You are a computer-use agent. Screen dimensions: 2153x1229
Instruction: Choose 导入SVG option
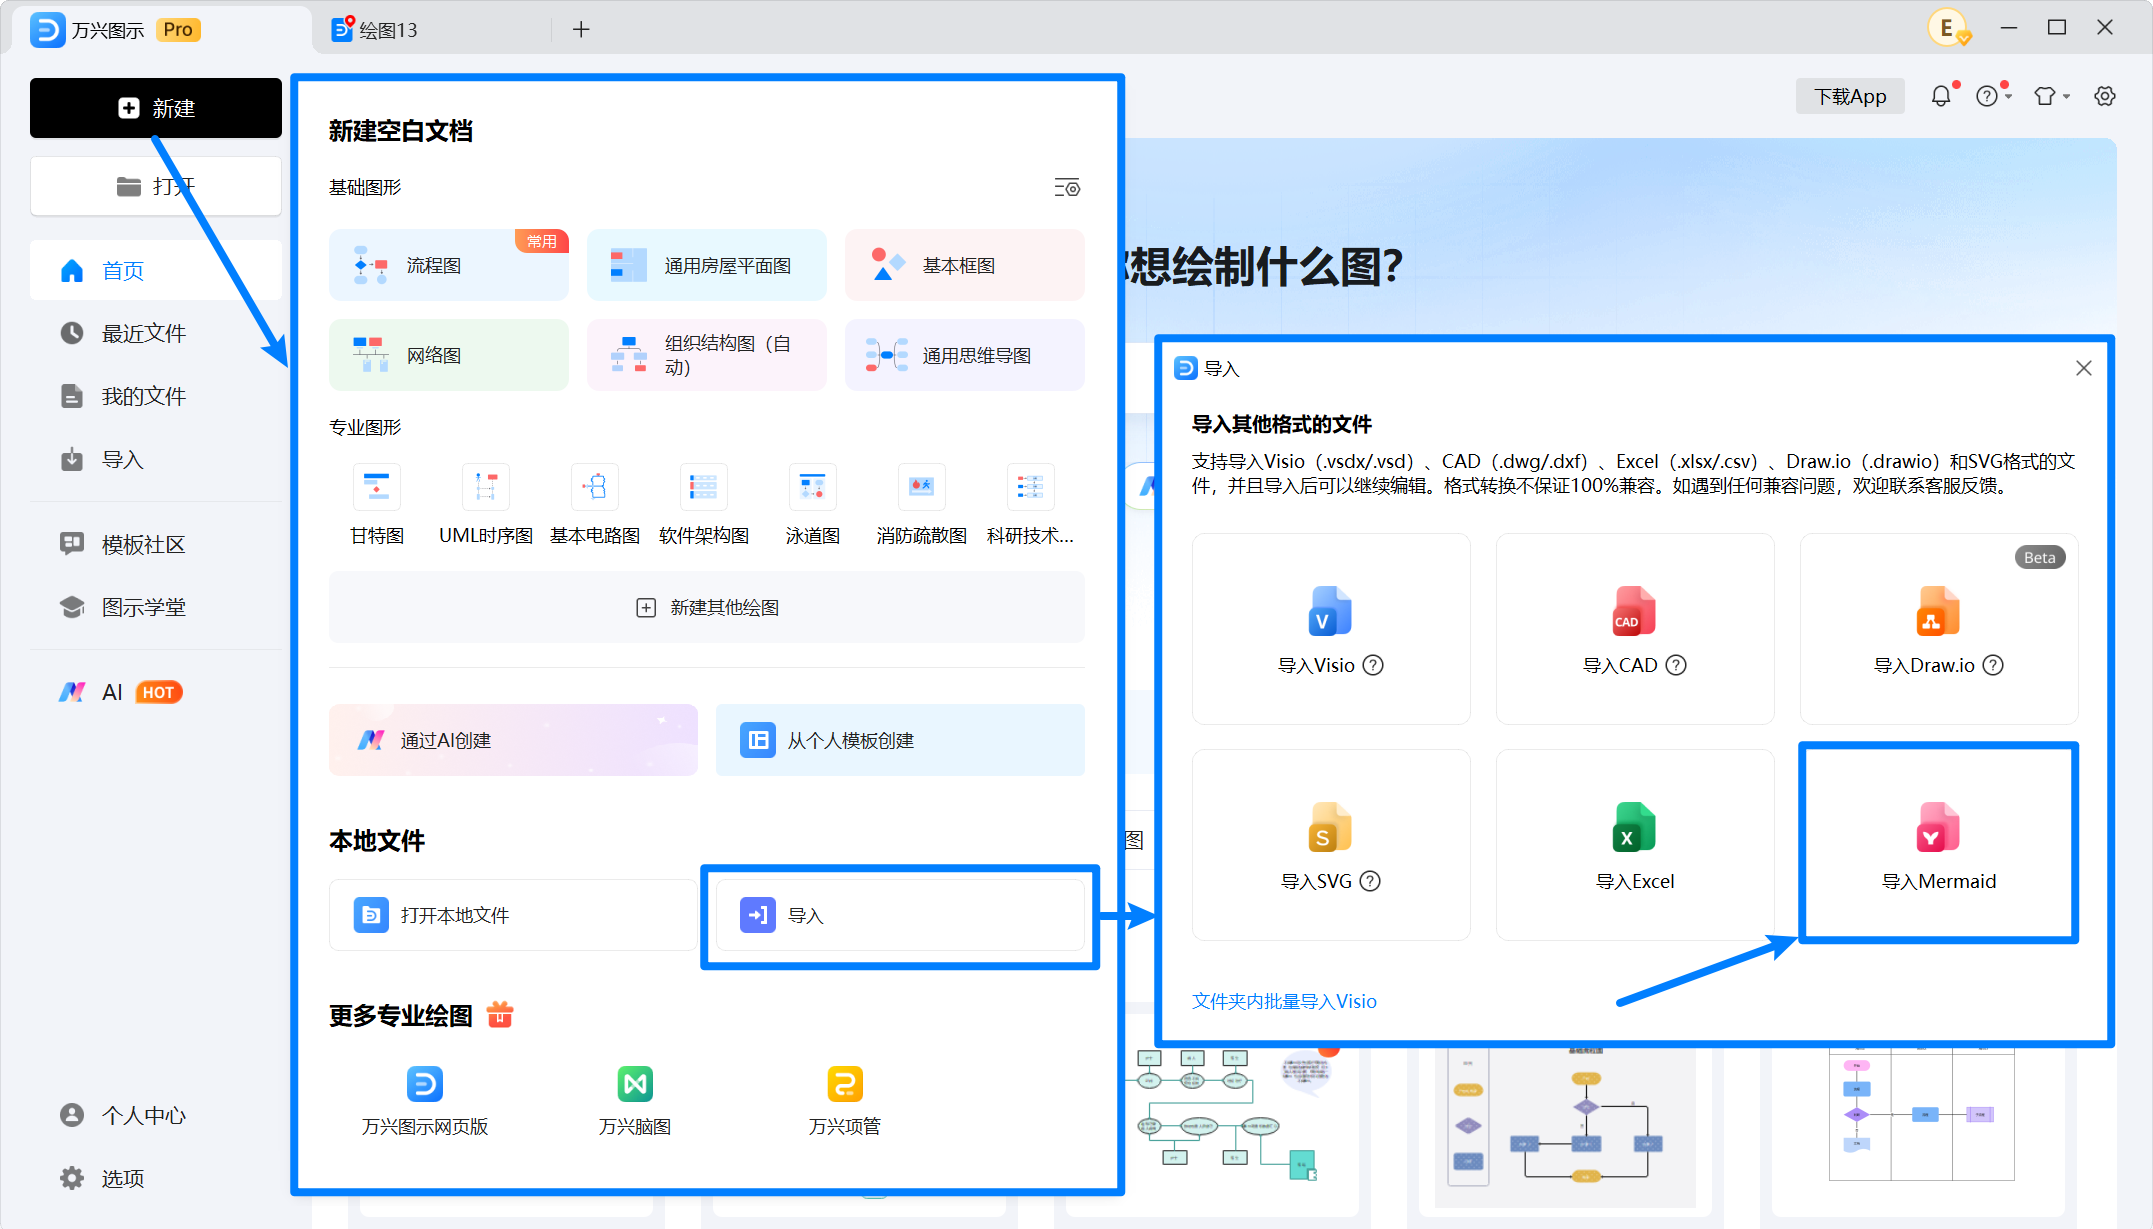1331,844
